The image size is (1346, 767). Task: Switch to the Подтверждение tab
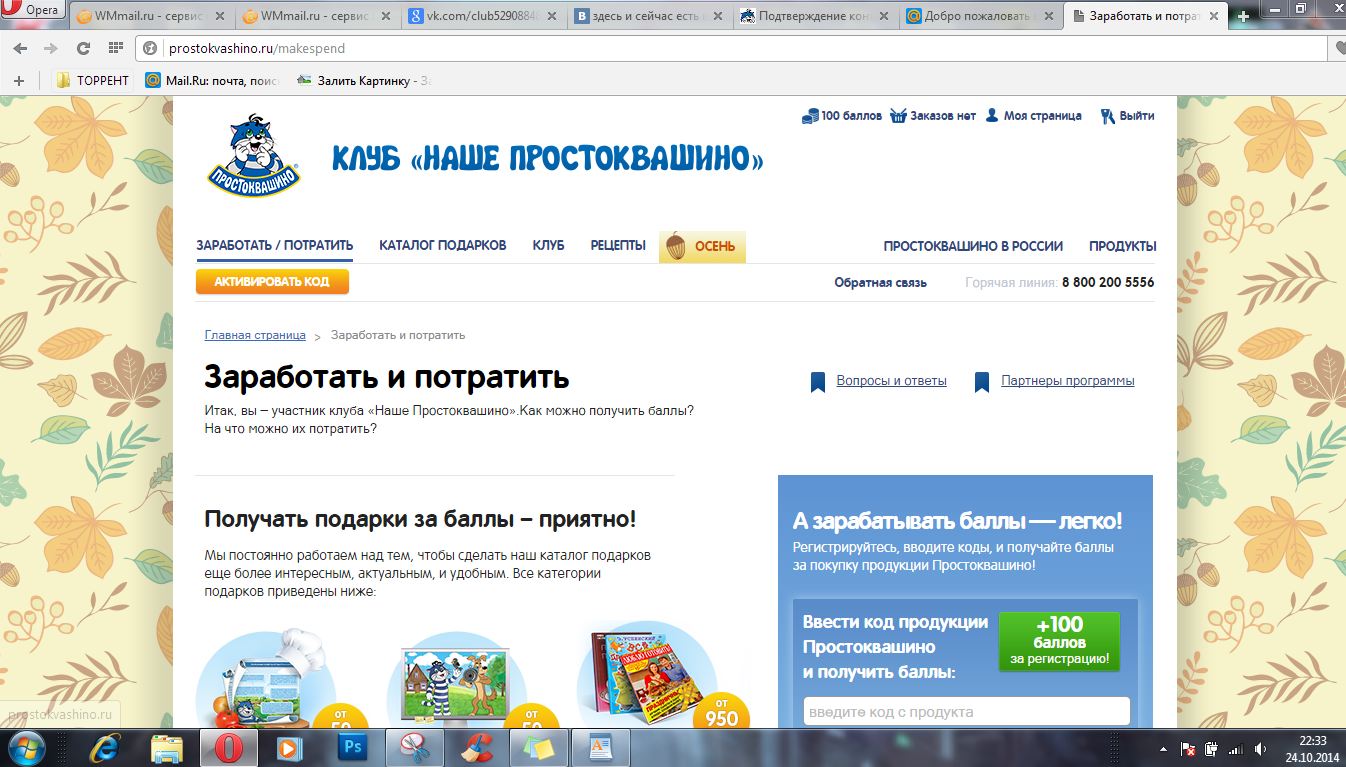pyautogui.click(x=815, y=16)
